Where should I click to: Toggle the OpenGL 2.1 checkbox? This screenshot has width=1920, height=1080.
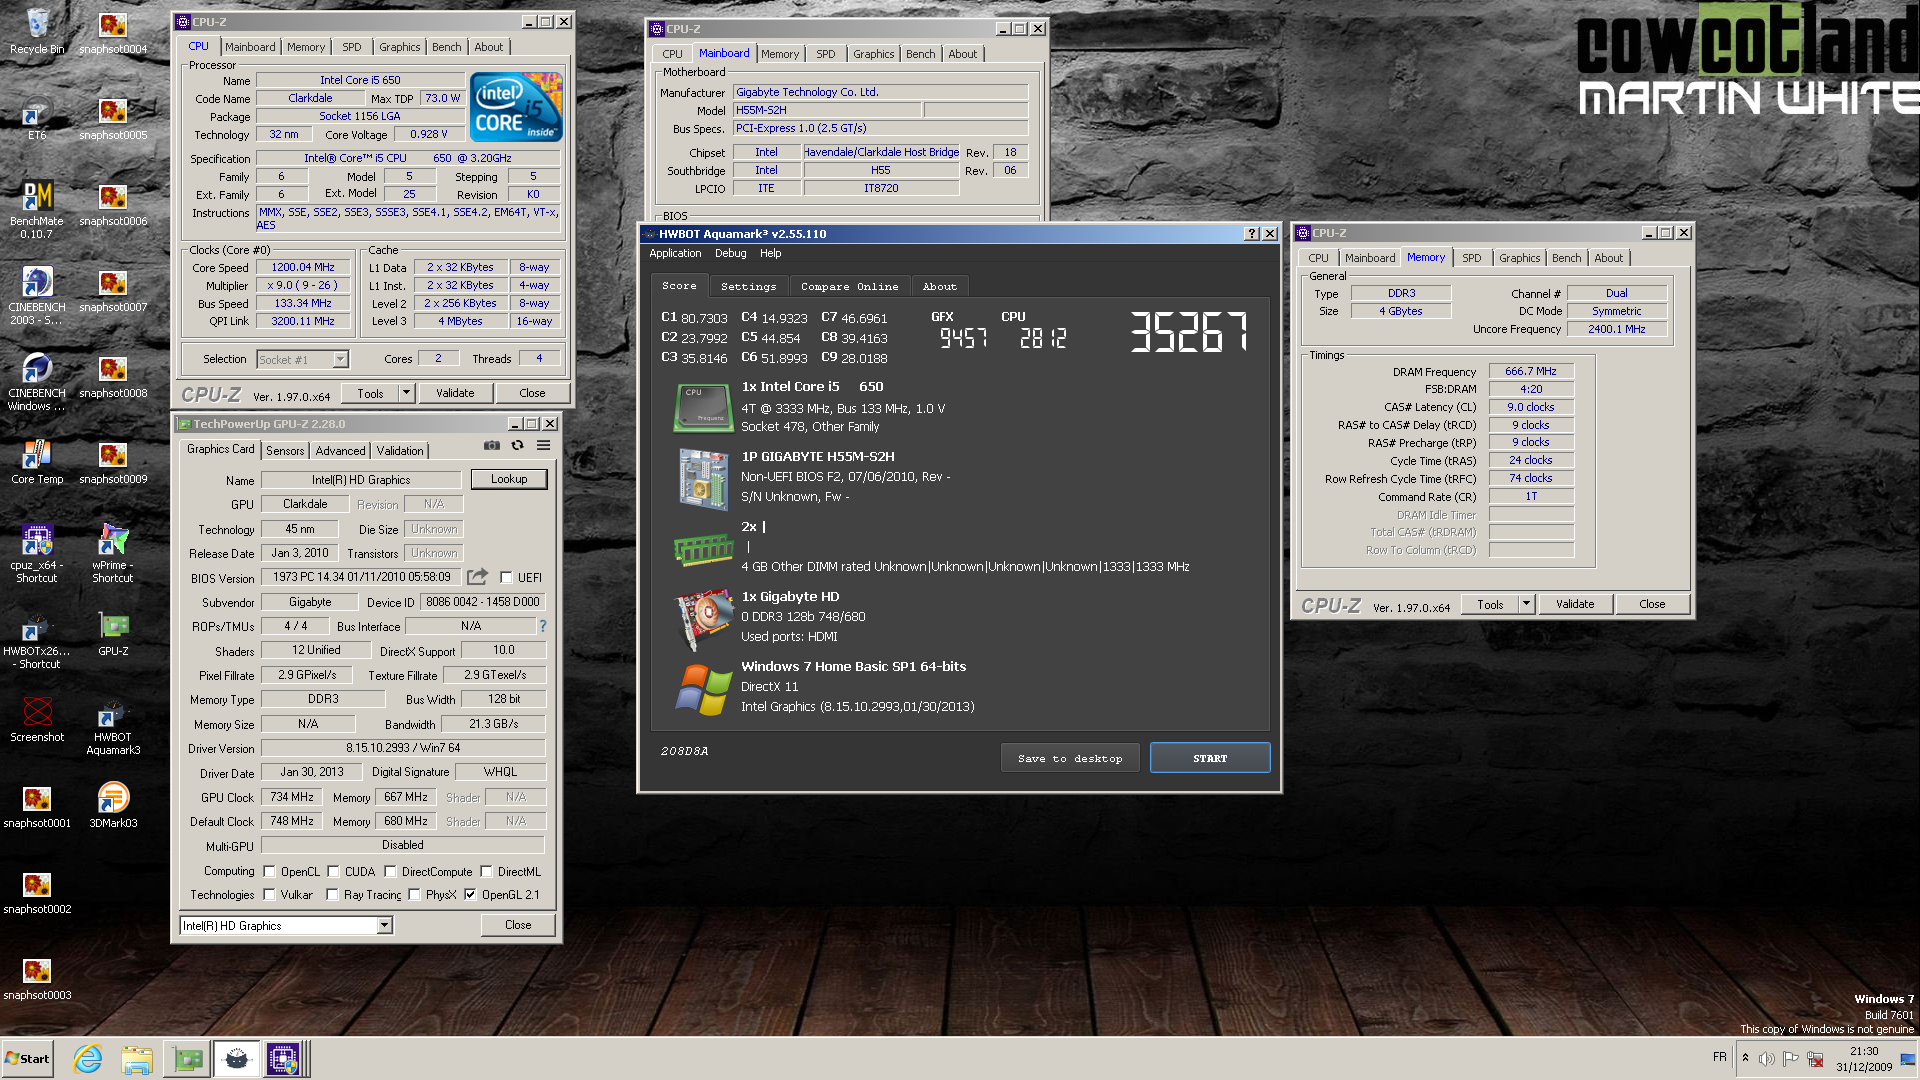(x=470, y=895)
